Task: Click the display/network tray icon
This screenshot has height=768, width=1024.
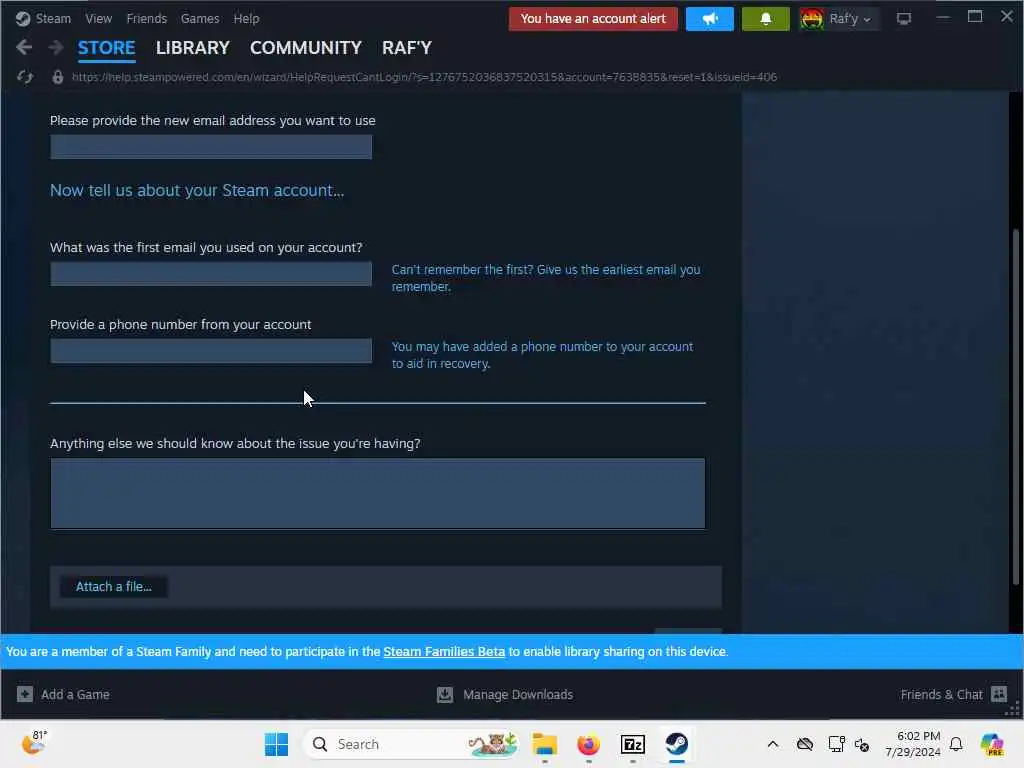Action: (x=836, y=744)
